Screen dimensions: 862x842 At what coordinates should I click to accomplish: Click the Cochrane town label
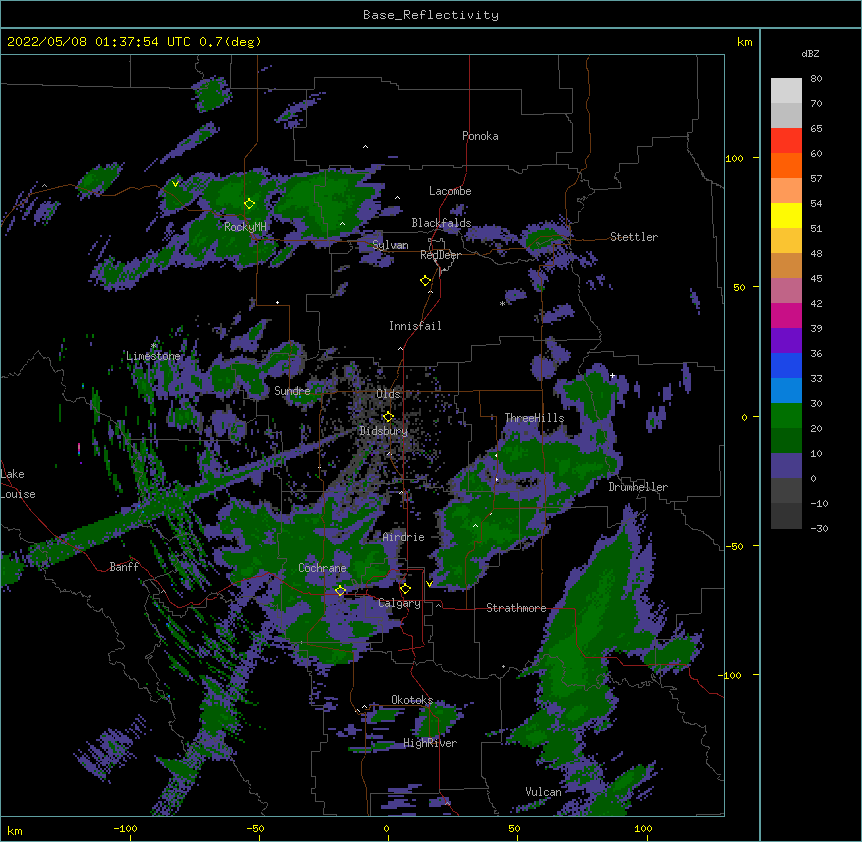[x=322, y=568]
